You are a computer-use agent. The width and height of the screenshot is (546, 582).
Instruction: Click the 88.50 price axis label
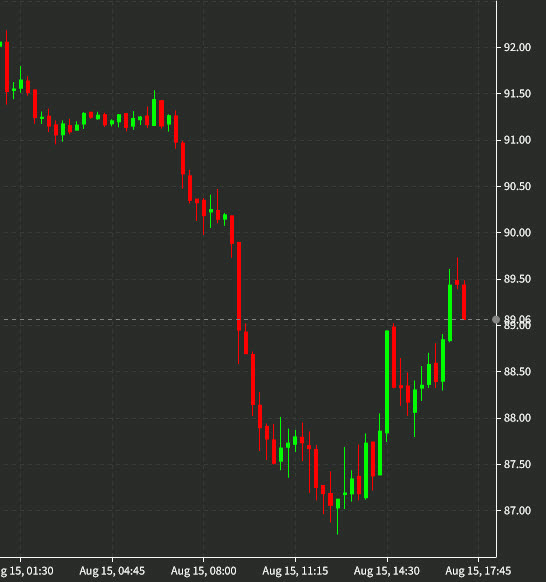517,372
